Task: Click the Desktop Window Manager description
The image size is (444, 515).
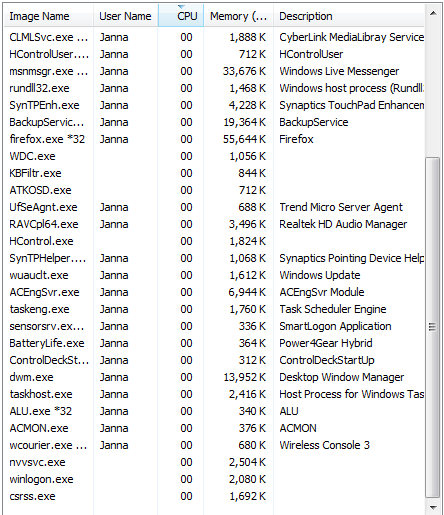Action: pyautogui.click(x=342, y=377)
